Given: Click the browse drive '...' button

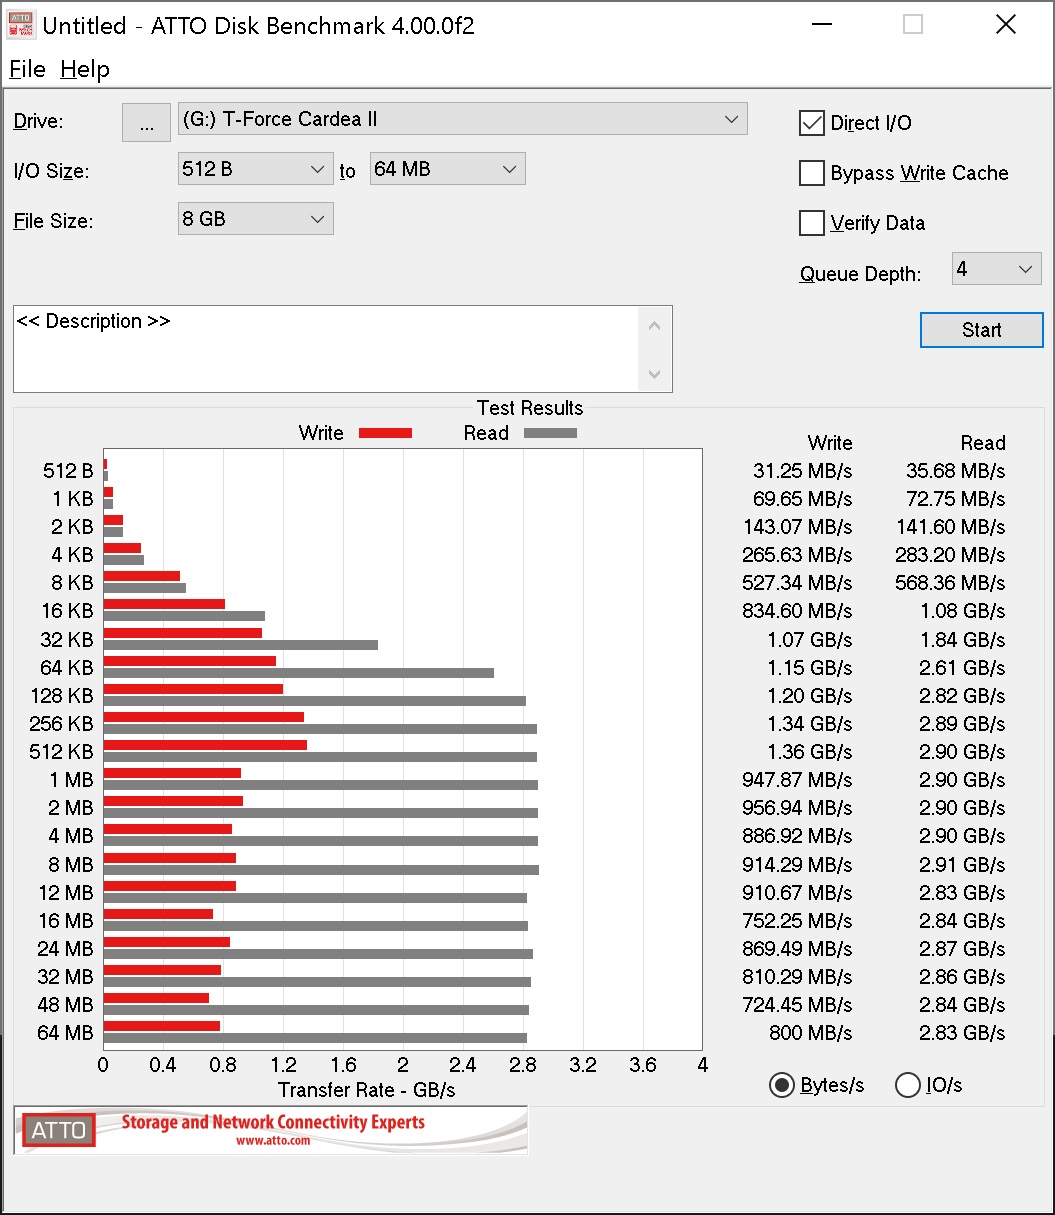Looking at the screenshot, I should click(x=147, y=122).
